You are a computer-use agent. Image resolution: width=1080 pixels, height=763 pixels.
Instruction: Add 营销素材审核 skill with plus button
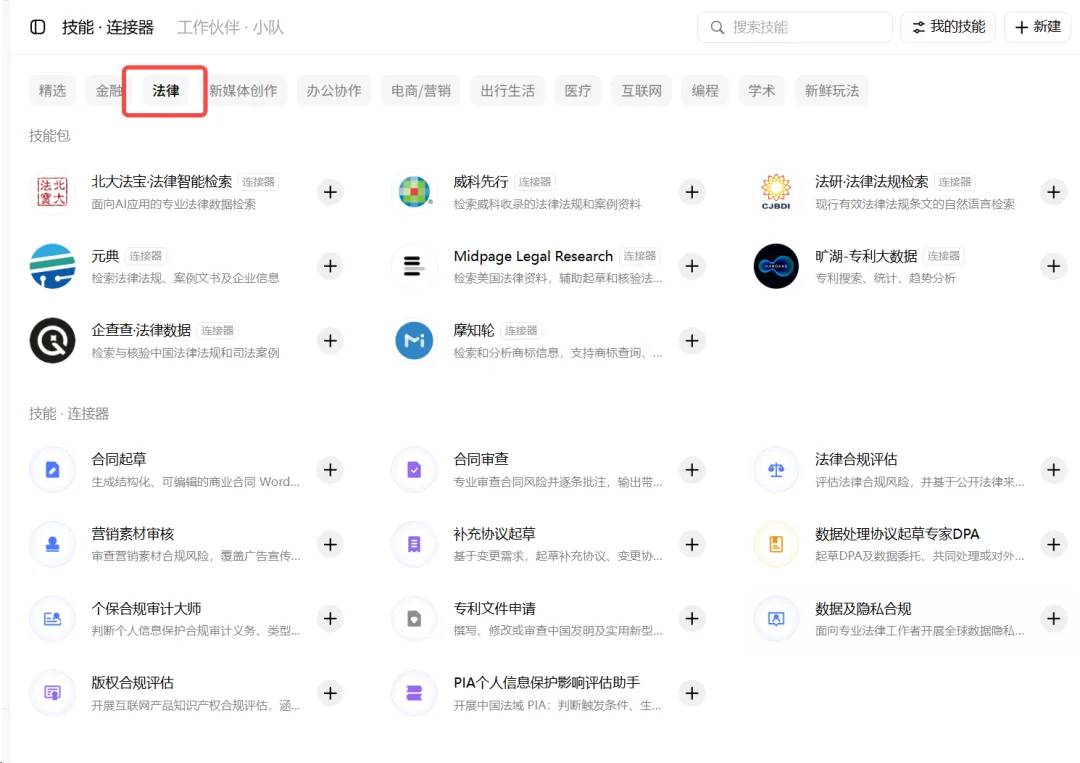click(x=331, y=544)
